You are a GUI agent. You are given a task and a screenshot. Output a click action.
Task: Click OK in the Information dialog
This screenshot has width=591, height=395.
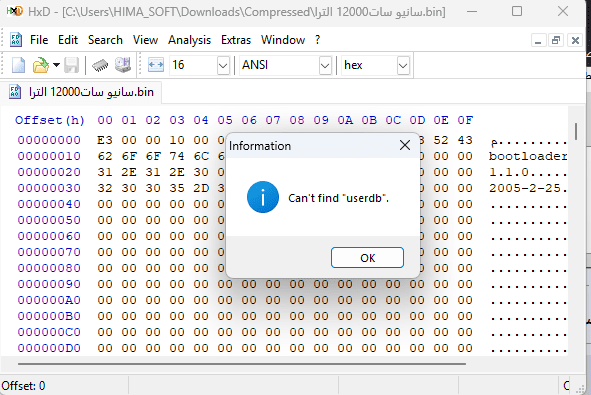click(x=367, y=258)
